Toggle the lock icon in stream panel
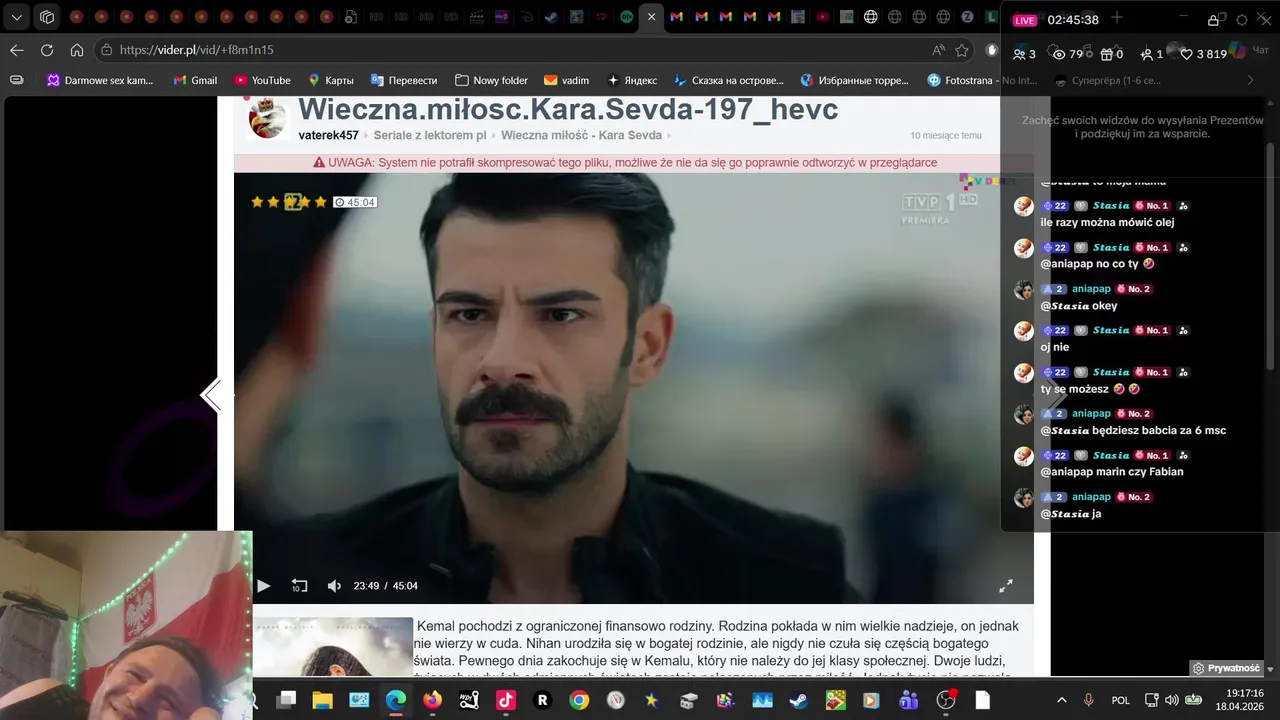 1213,20
